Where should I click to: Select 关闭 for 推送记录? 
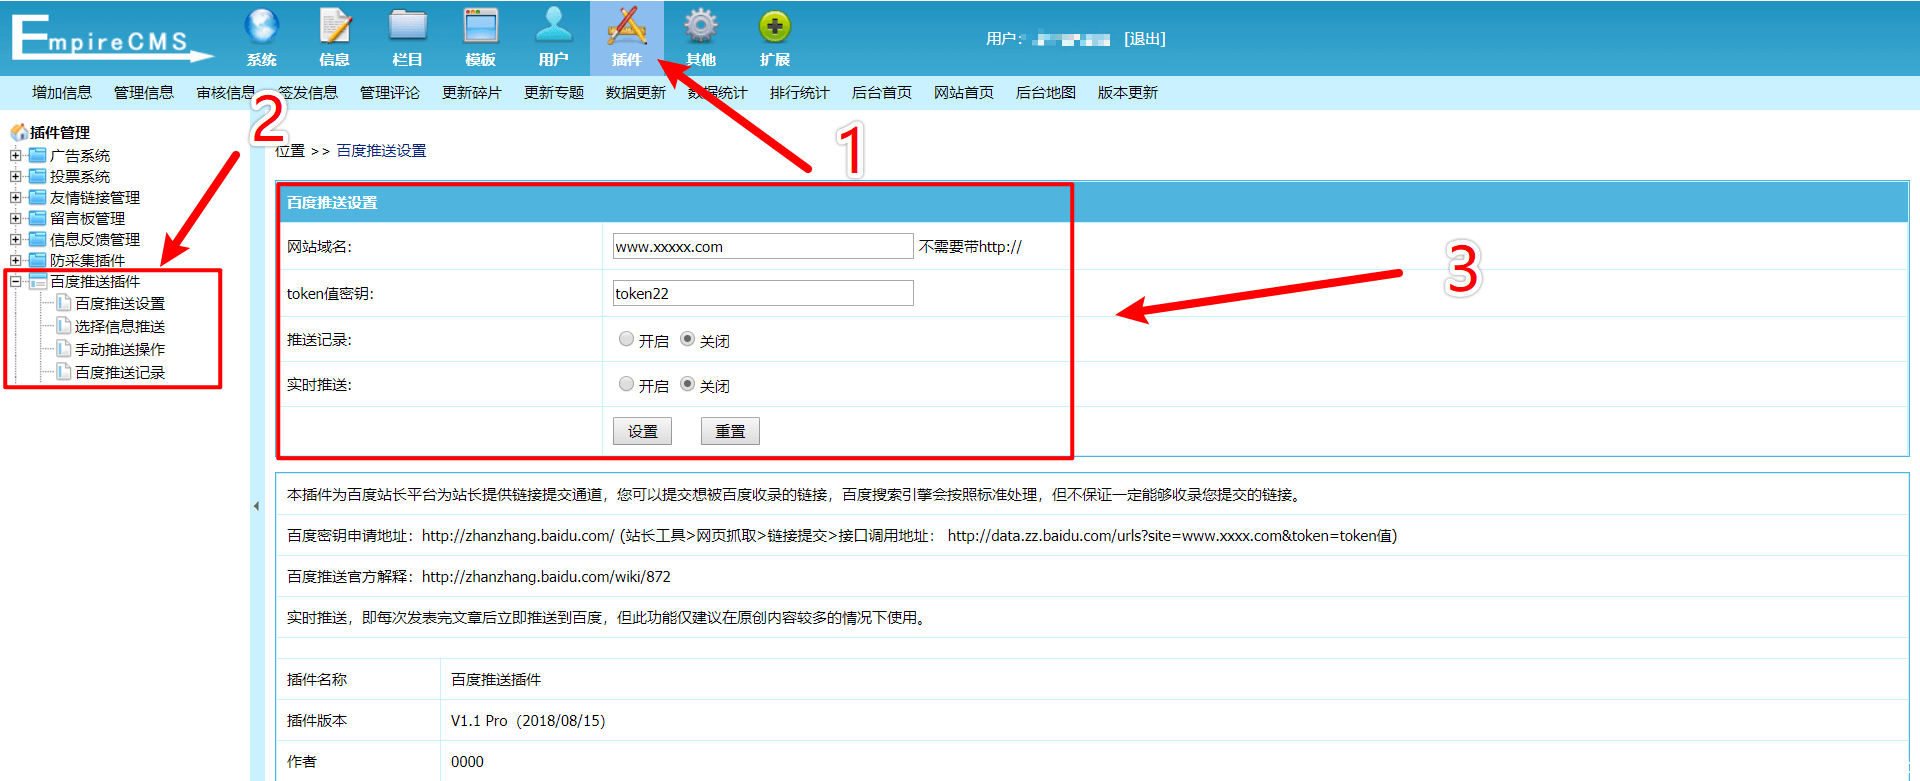point(687,339)
